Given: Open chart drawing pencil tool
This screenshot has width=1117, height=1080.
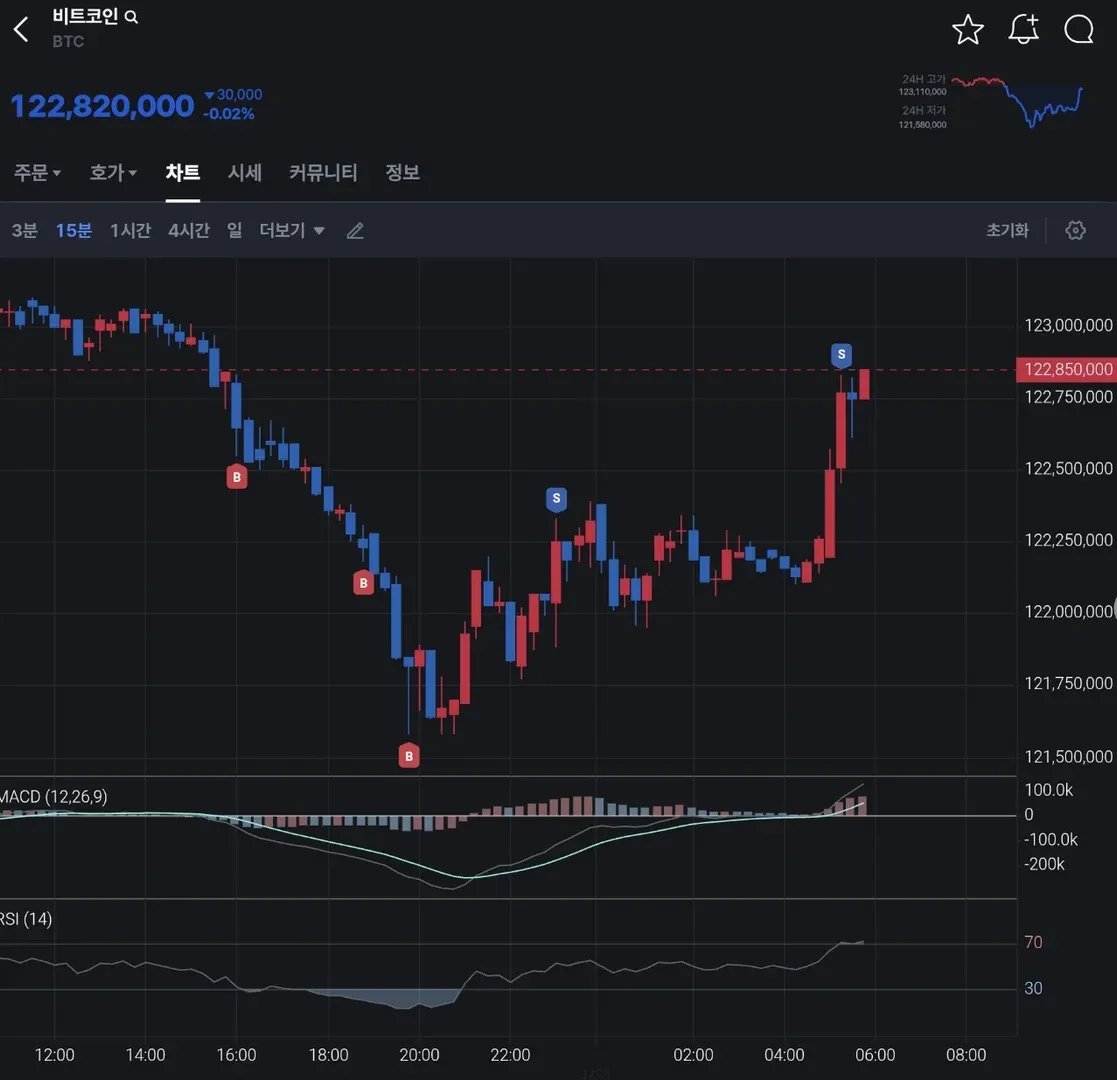Looking at the screenshot, I should (x=355, y=231).
